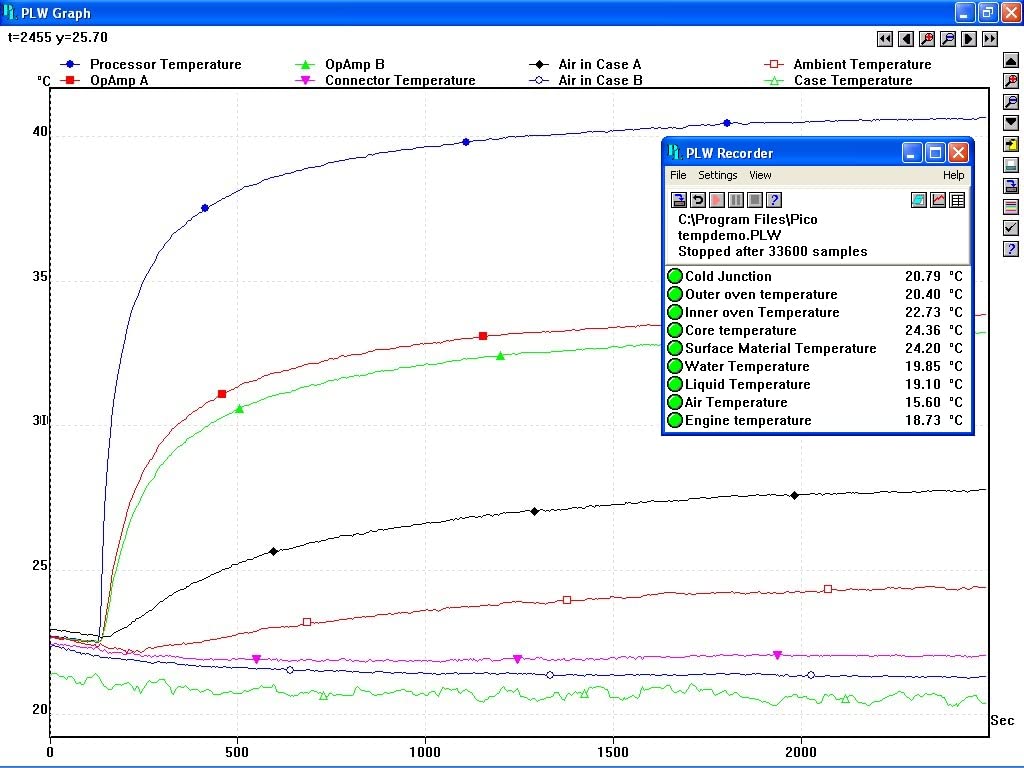Click the scroll-to-end double right arrow
The height and width of the screenshot is (768, 1024).
click(x=990, y=39)
